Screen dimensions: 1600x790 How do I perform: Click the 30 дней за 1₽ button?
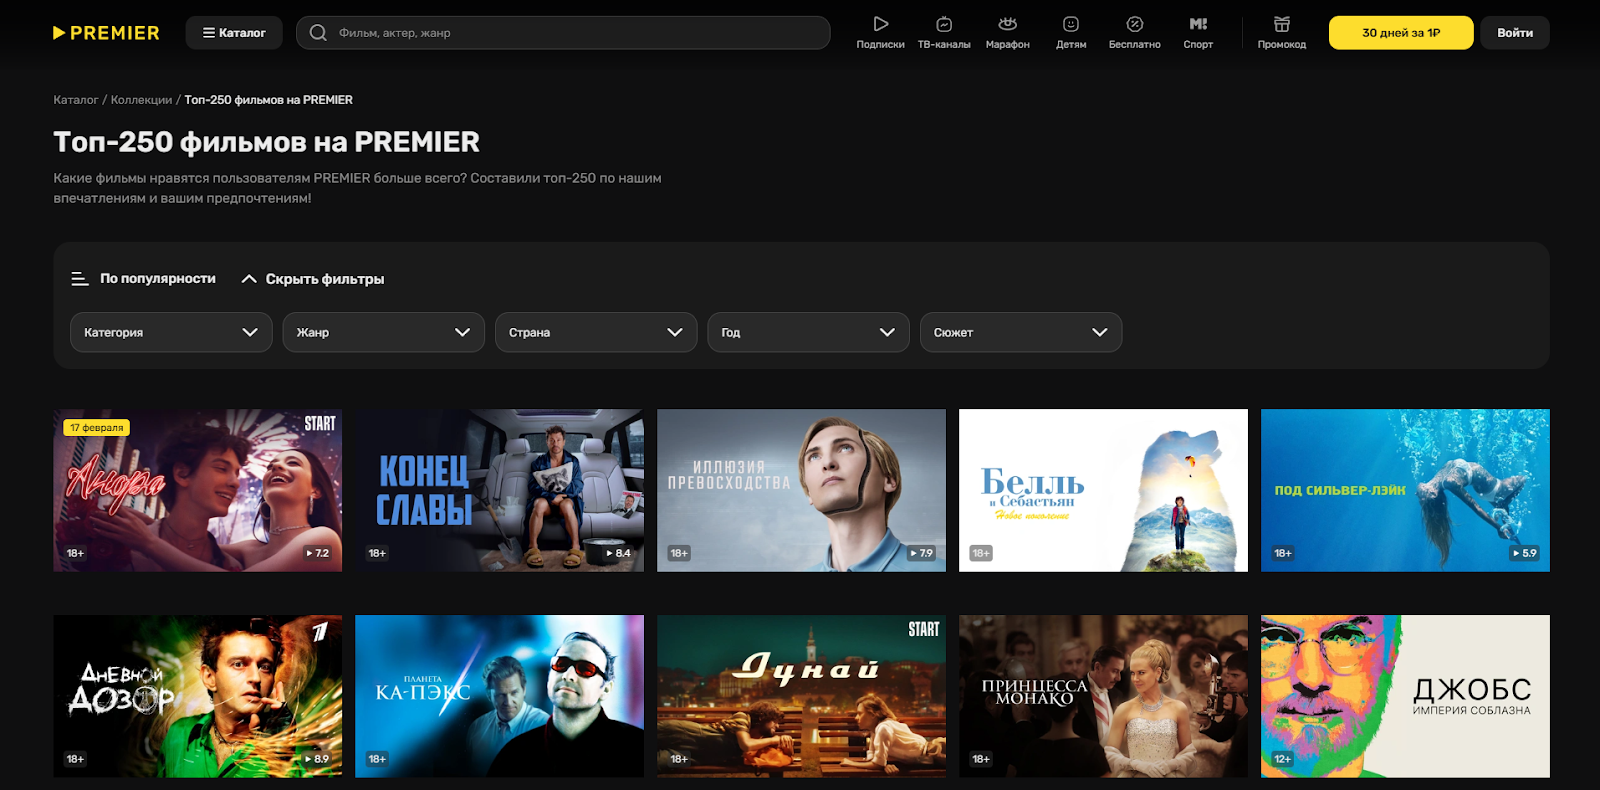(1401, 33)
